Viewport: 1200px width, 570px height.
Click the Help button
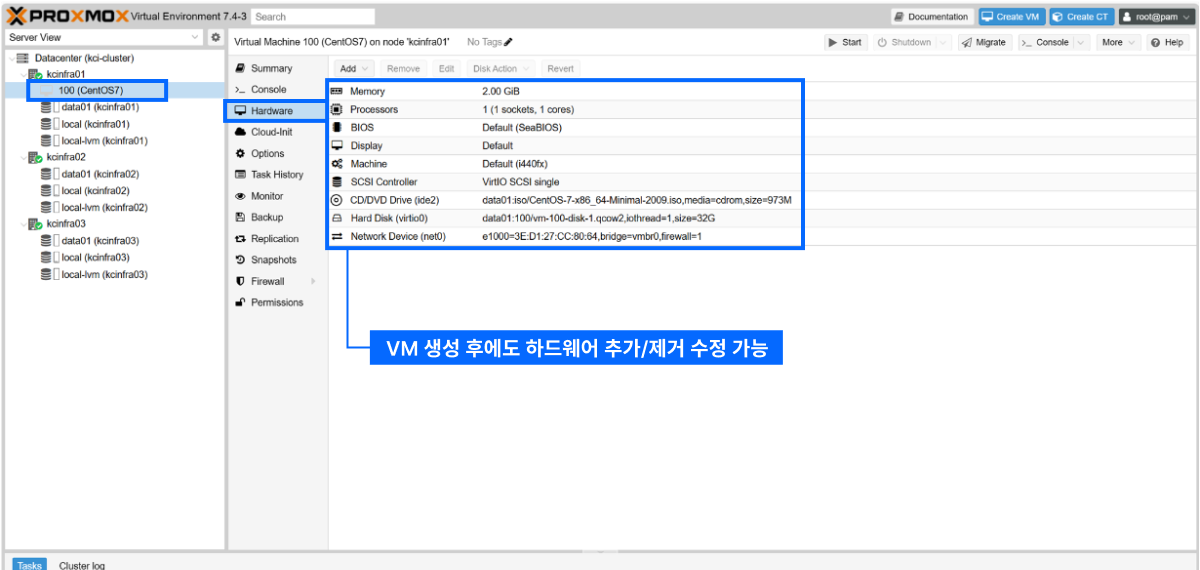(x=1167, y=42)
